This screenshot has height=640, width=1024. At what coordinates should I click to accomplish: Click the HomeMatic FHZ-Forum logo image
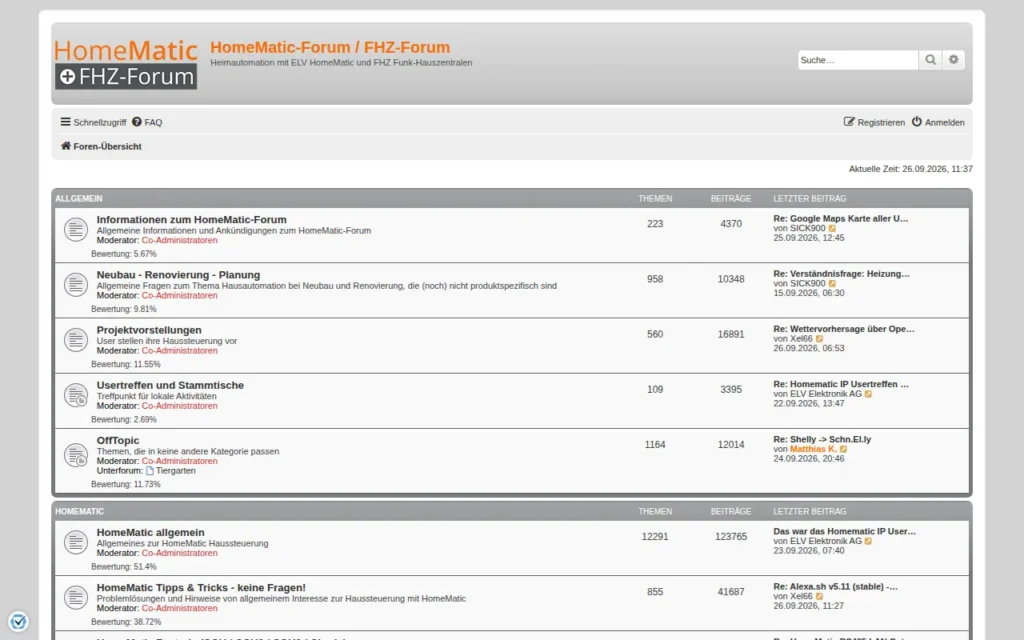pos(126,63)
